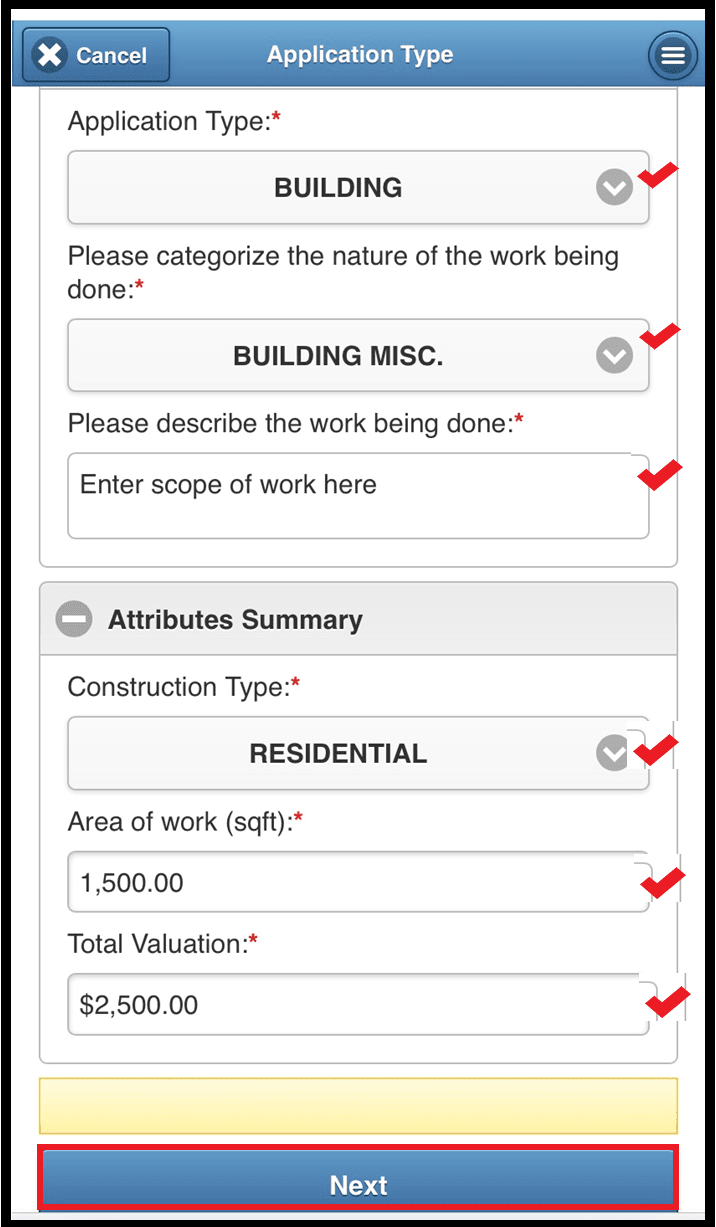Tap the Next button
This screenshot has height=1227, width=716.
pyautogui.click(x=358, y=1185)
